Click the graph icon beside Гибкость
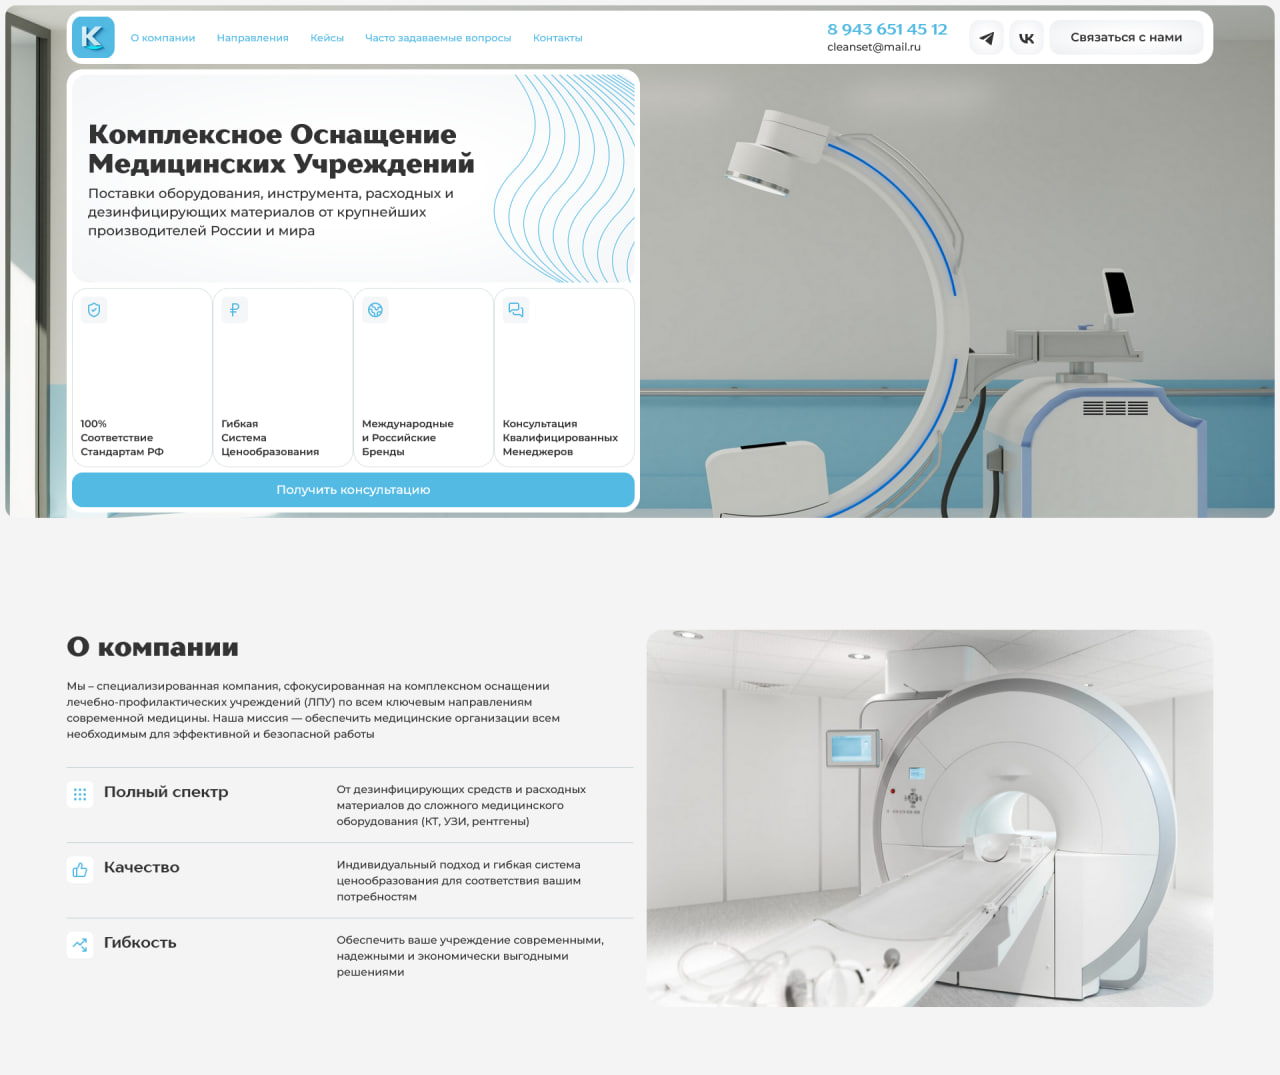1280x1075 pixels. (80, 945)
